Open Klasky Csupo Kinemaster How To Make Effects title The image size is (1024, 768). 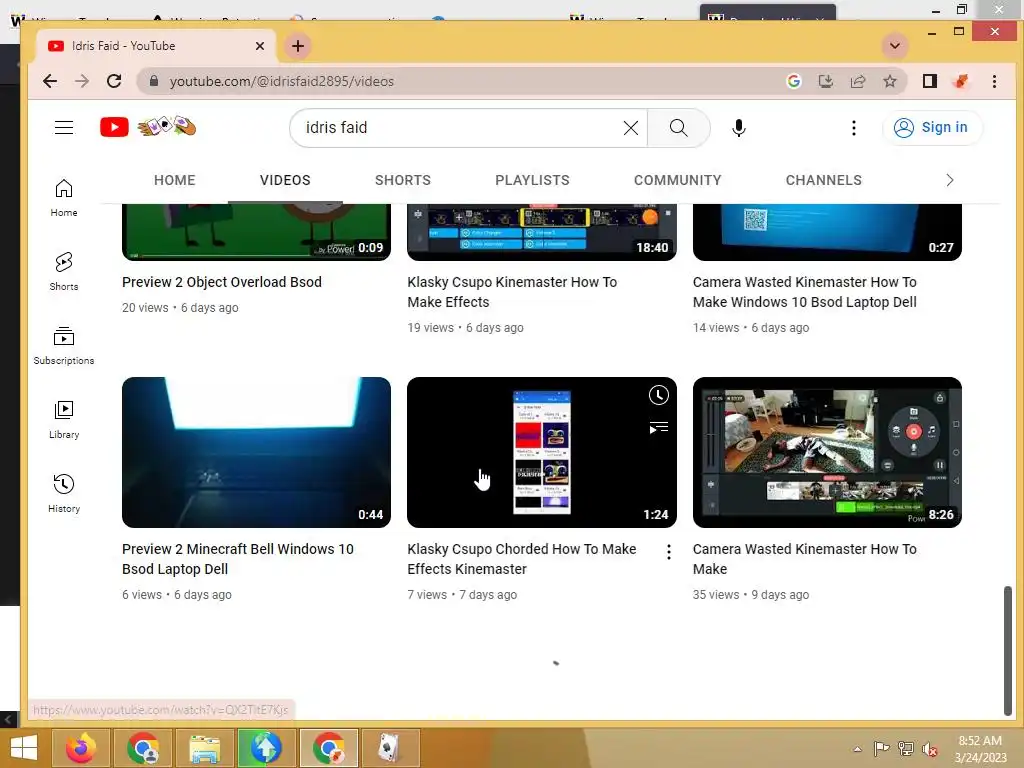[512, 292]
